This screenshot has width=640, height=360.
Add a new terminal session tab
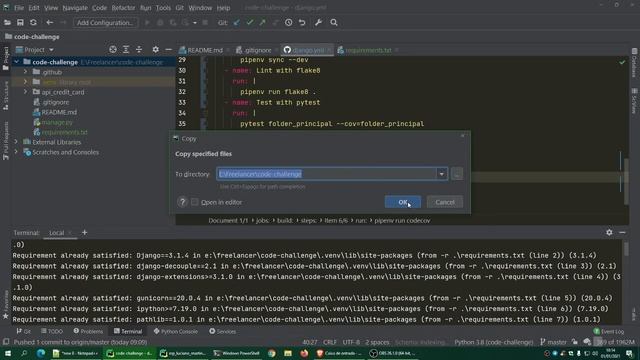point(84,232)
